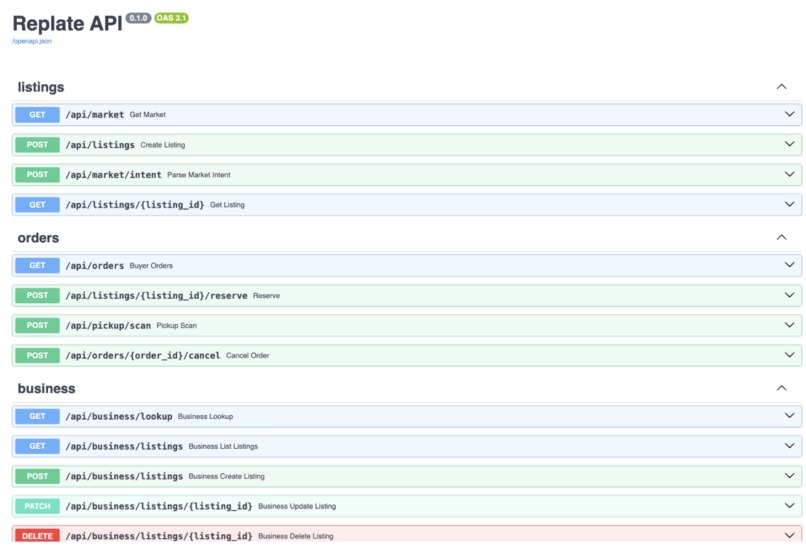Expand the Pickup Scan row arrow

[x=790, y=325]
